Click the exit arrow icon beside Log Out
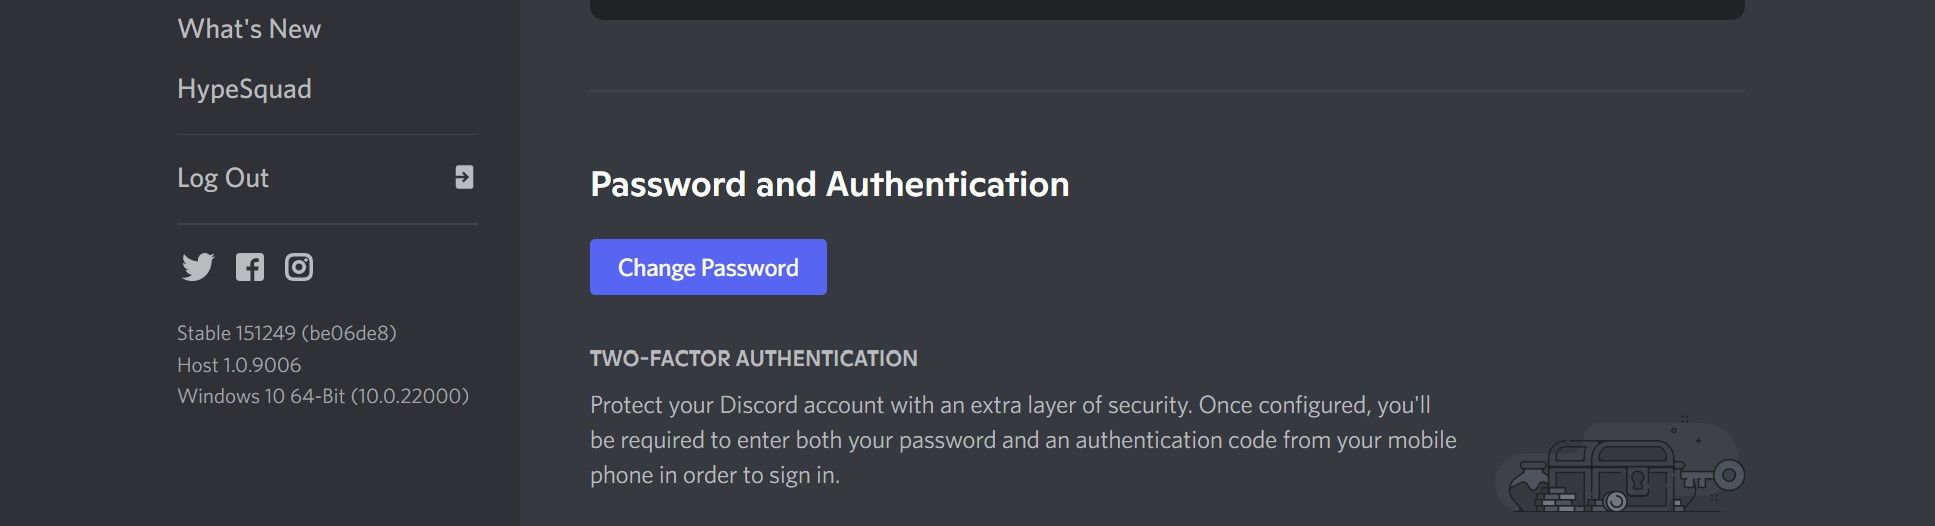 pyautogui.click(x=464, y=177)
